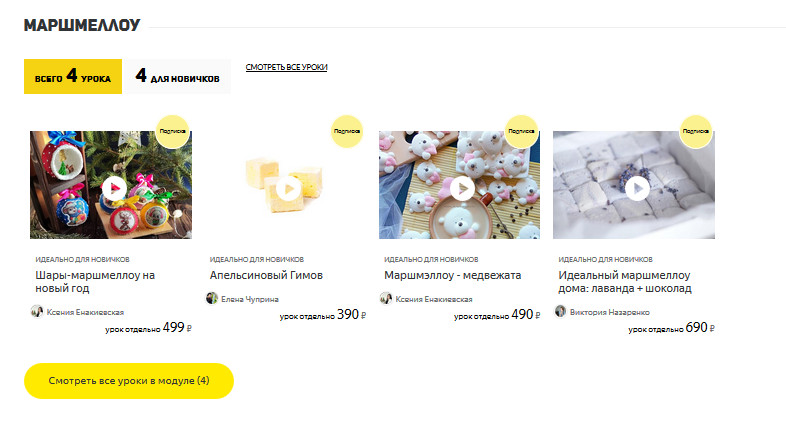Image resolution: width=786 pixels, height=430 pixels.
Task: Click the Смотреть все уроки в модуле (4) button
Action: coord(129,381)
